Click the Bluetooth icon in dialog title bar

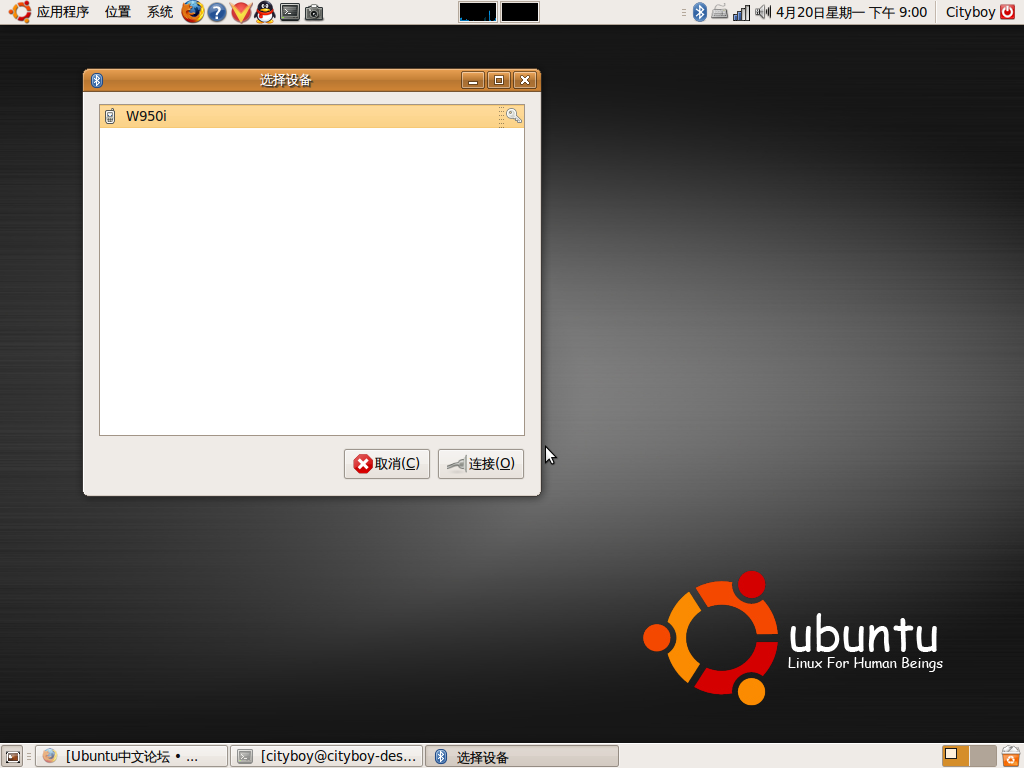97,80
